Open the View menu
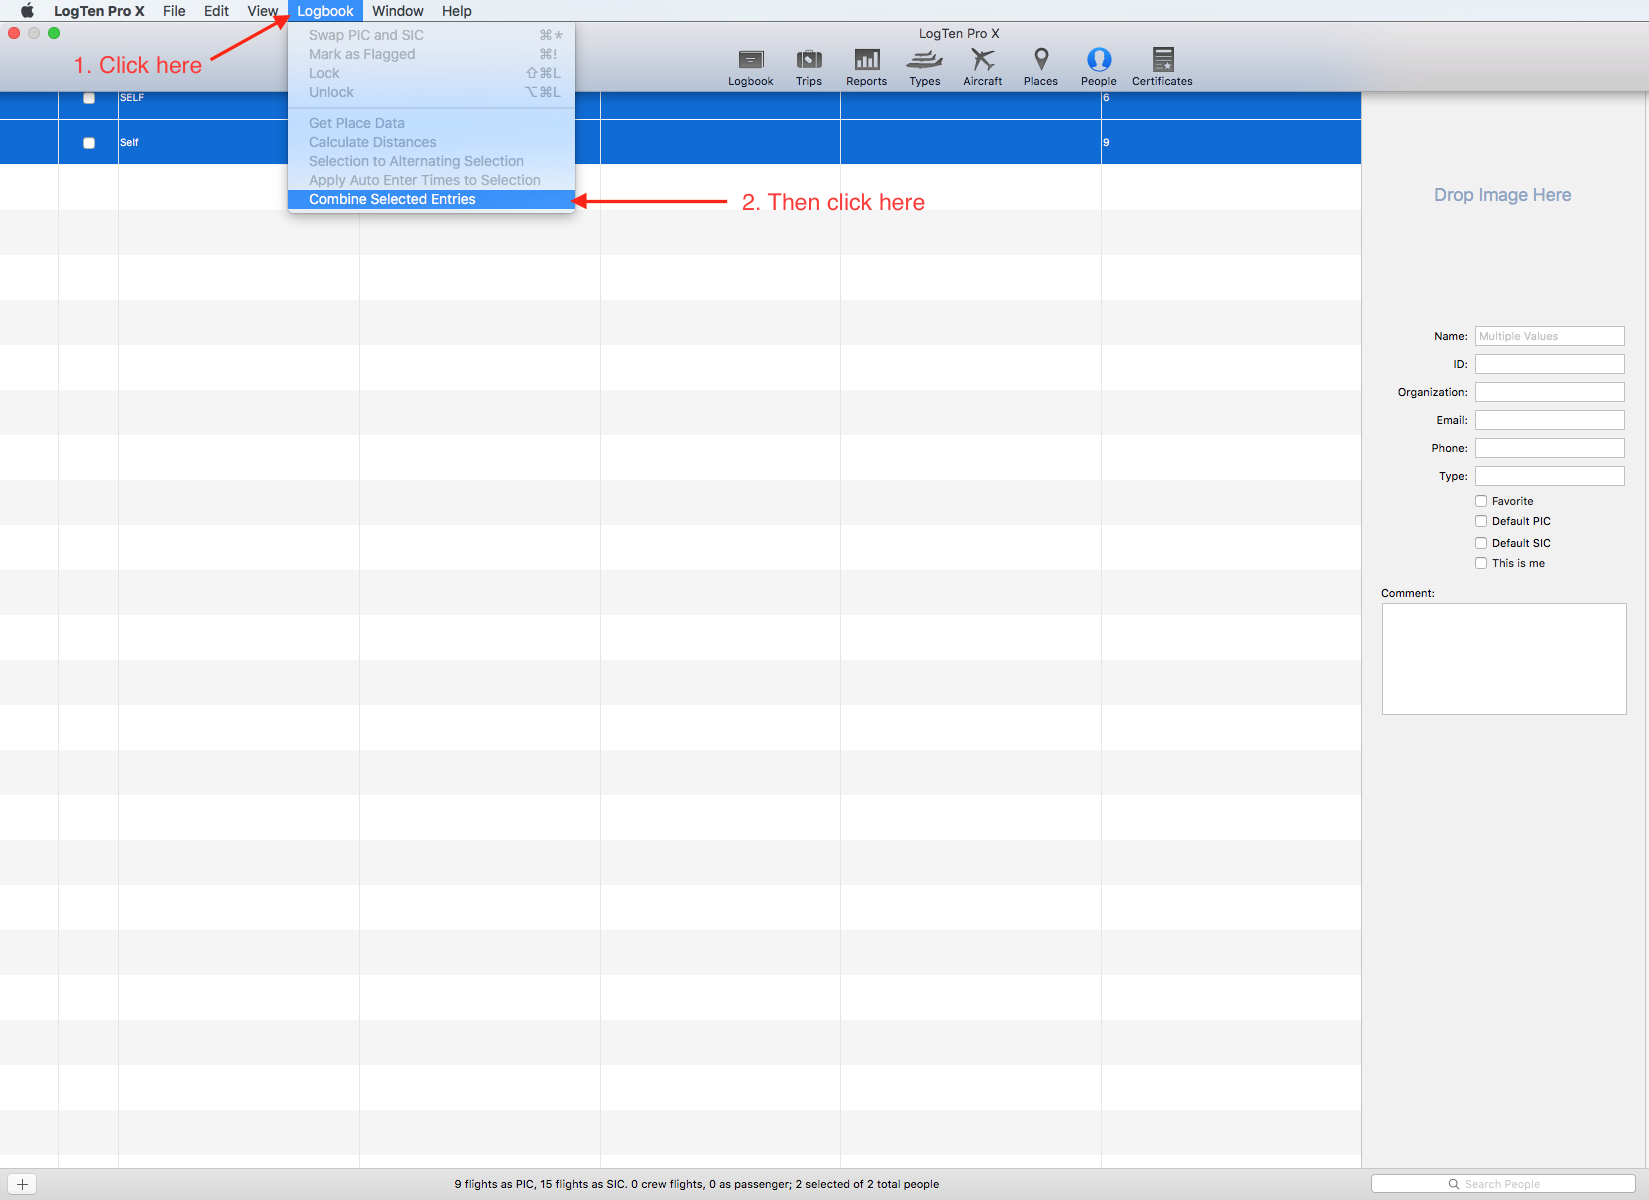Image resolution: width=1649 pixels, height=1200 pixels. pos(262,11)
